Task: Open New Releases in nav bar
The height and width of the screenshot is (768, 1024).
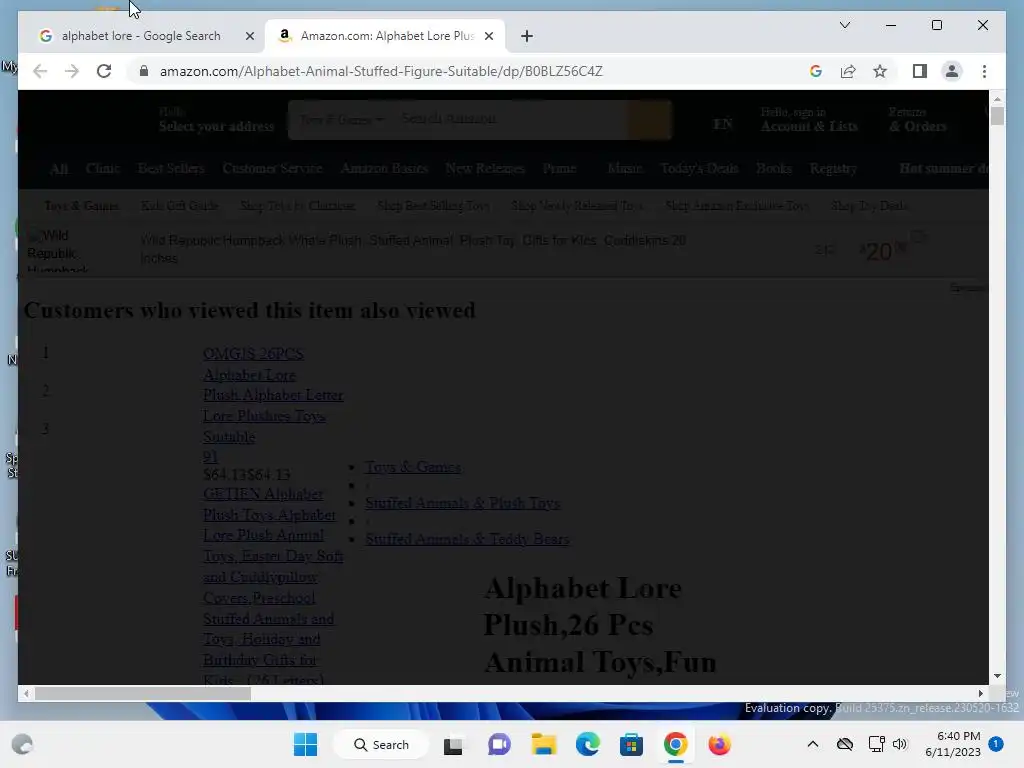Action: pyautogui.click(x=485, y=168)
